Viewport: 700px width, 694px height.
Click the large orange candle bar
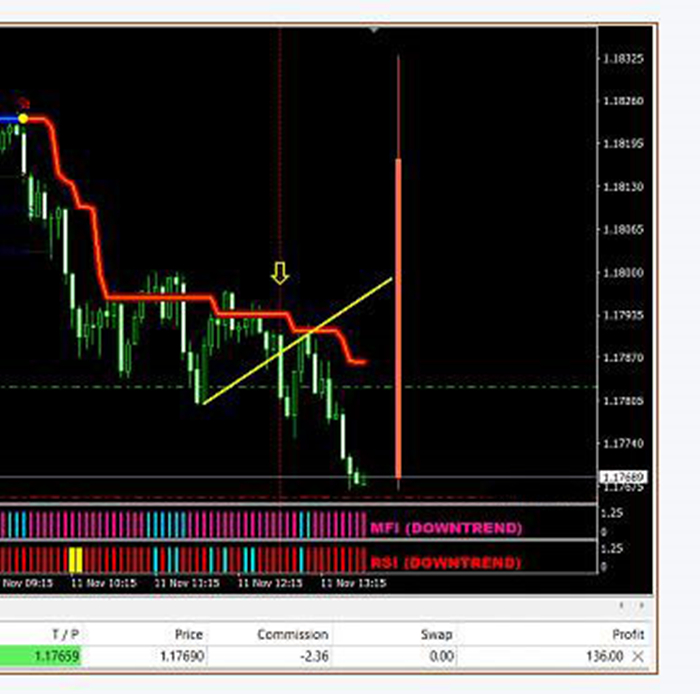point(398,317)
